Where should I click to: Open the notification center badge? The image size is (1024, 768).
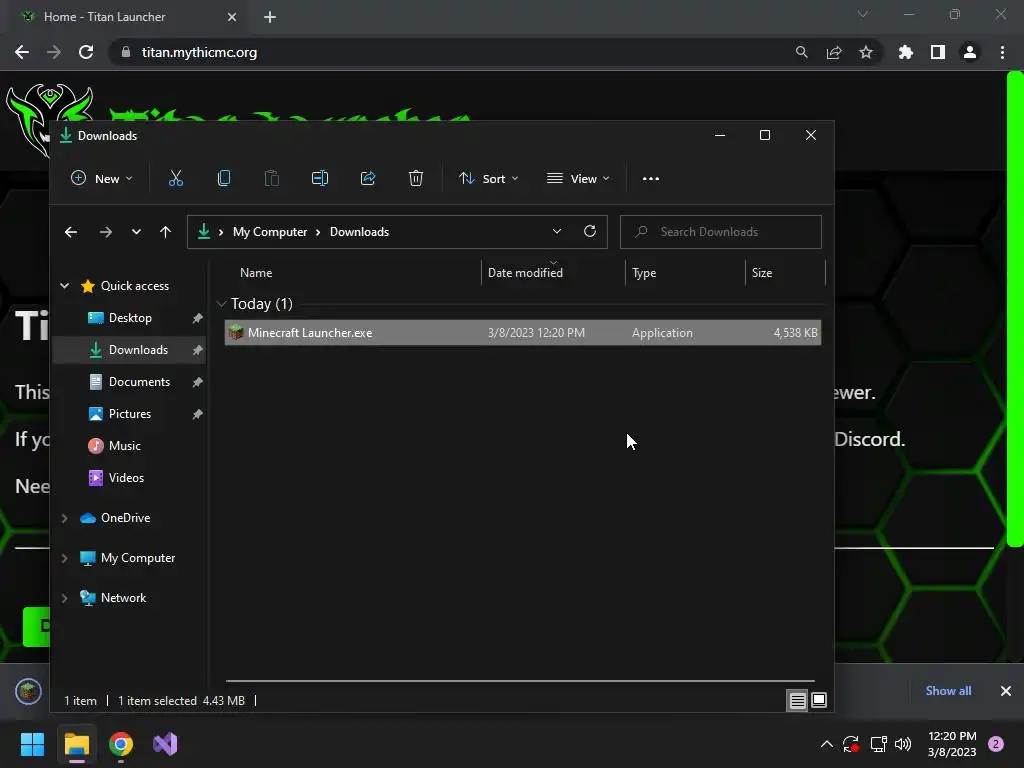coord(996,744)
